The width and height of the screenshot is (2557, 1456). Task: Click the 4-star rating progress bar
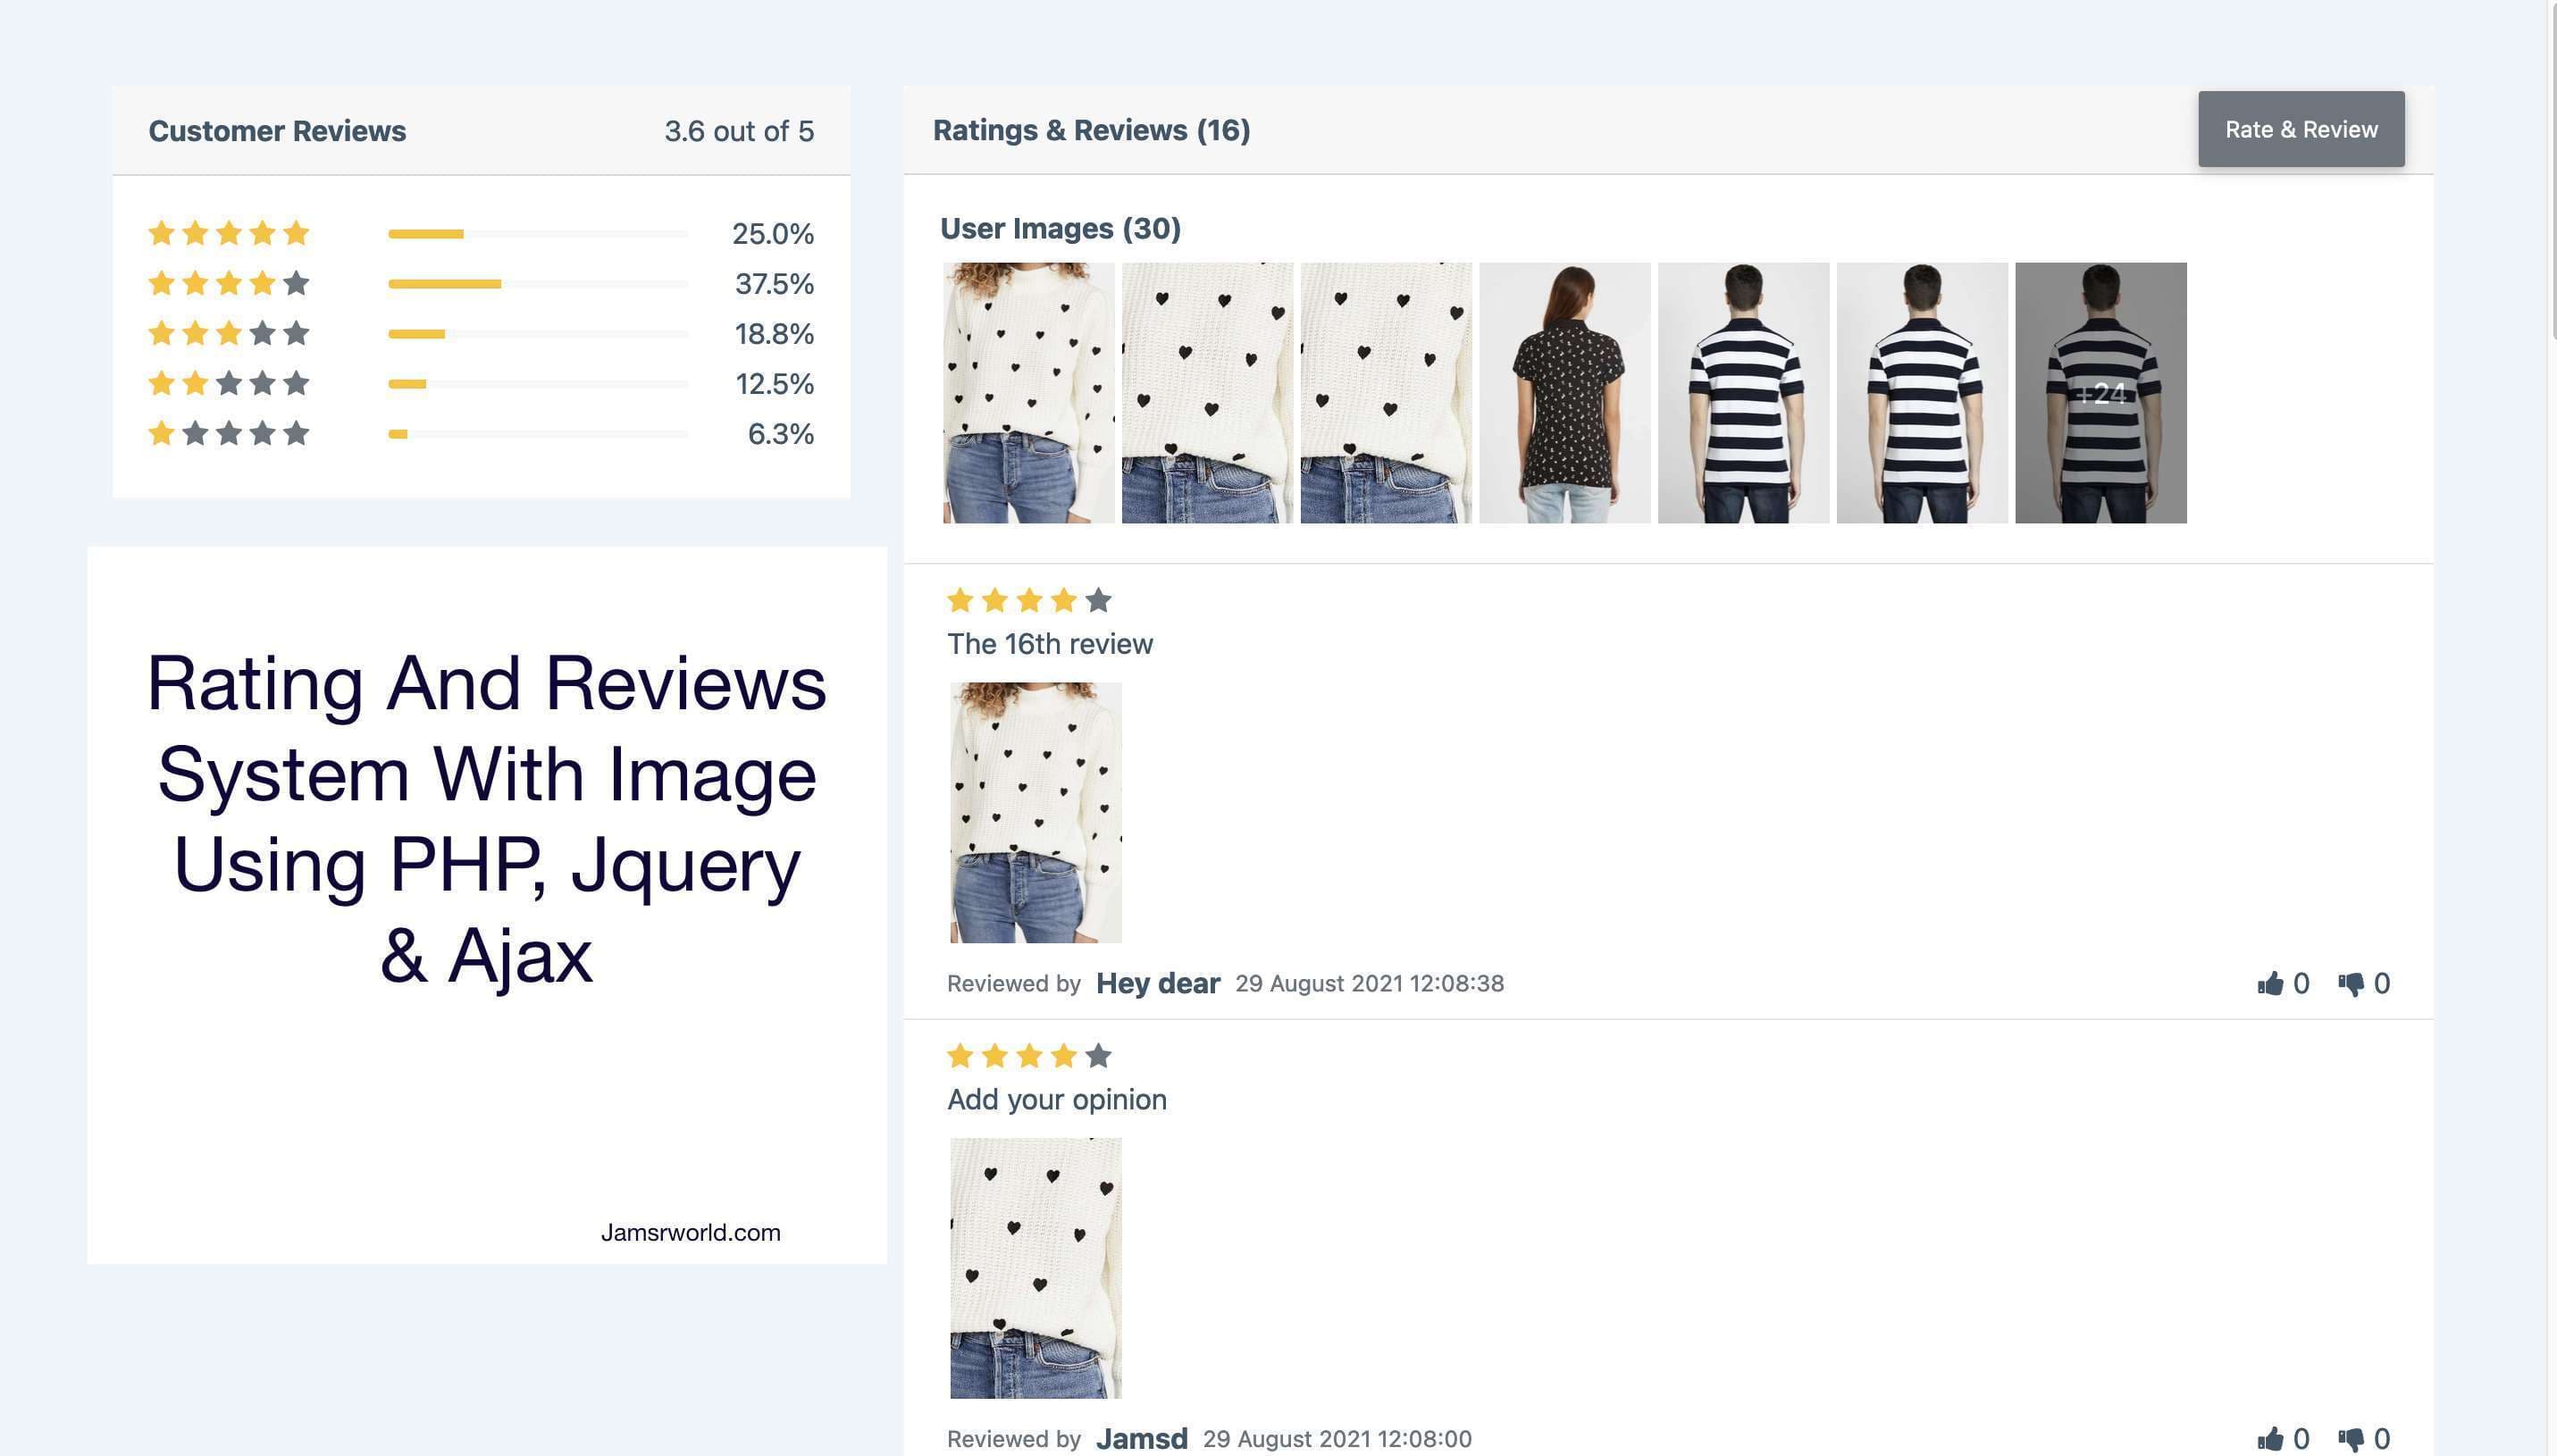pos(538,284)
